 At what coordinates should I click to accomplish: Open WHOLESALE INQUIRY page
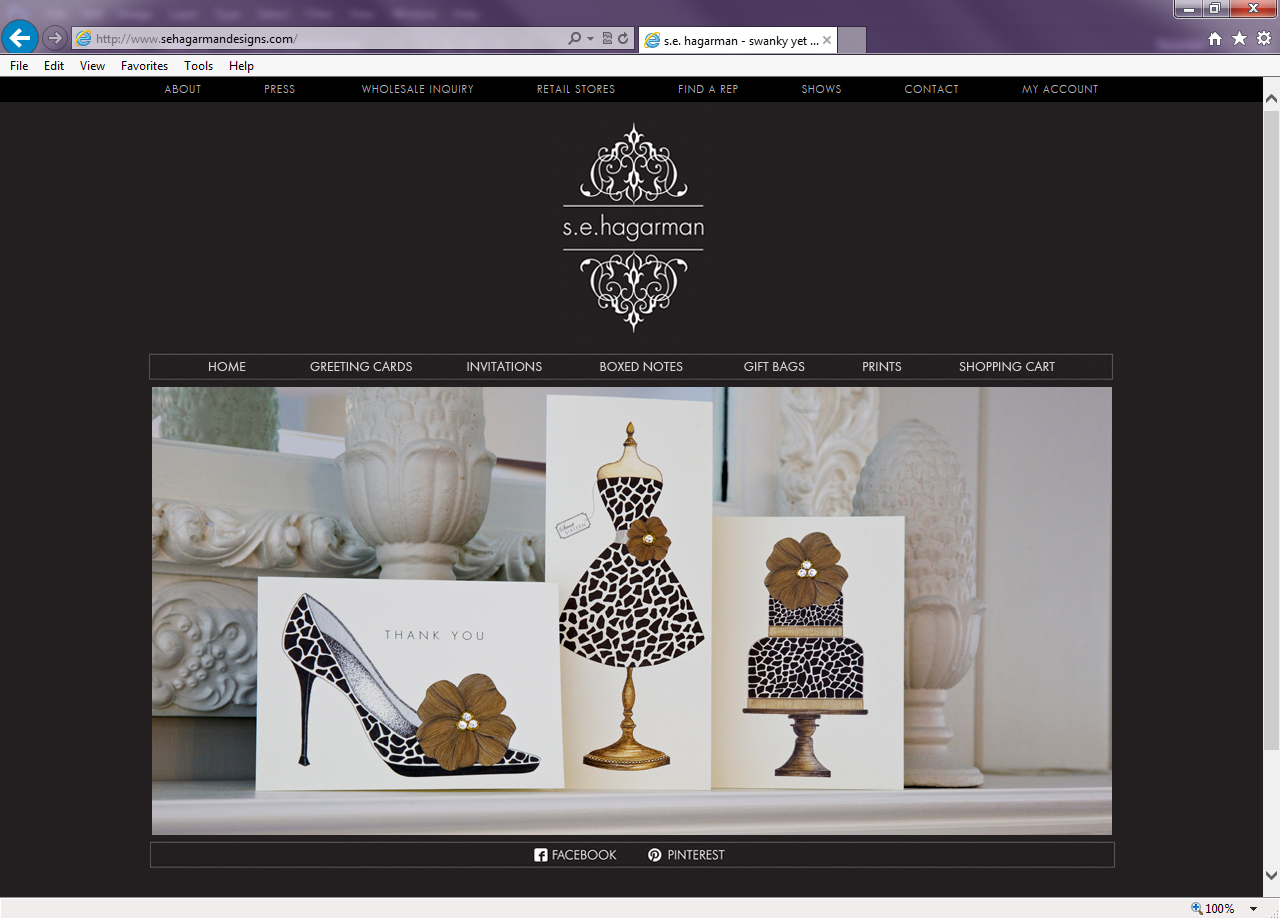pyautogui.click(x=418, y=89)
